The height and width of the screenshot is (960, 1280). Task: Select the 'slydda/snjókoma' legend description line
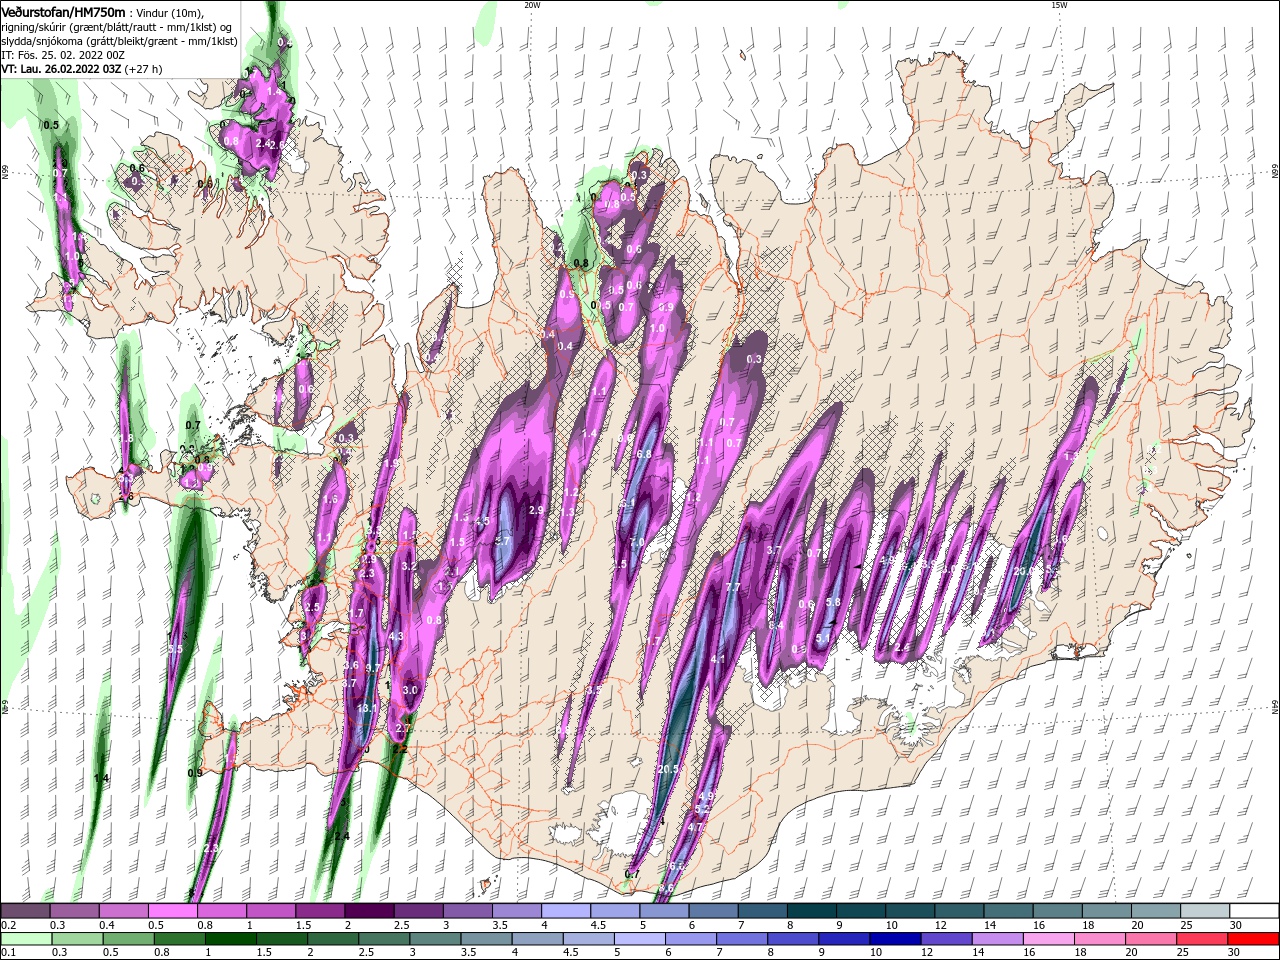pos(119,41)
